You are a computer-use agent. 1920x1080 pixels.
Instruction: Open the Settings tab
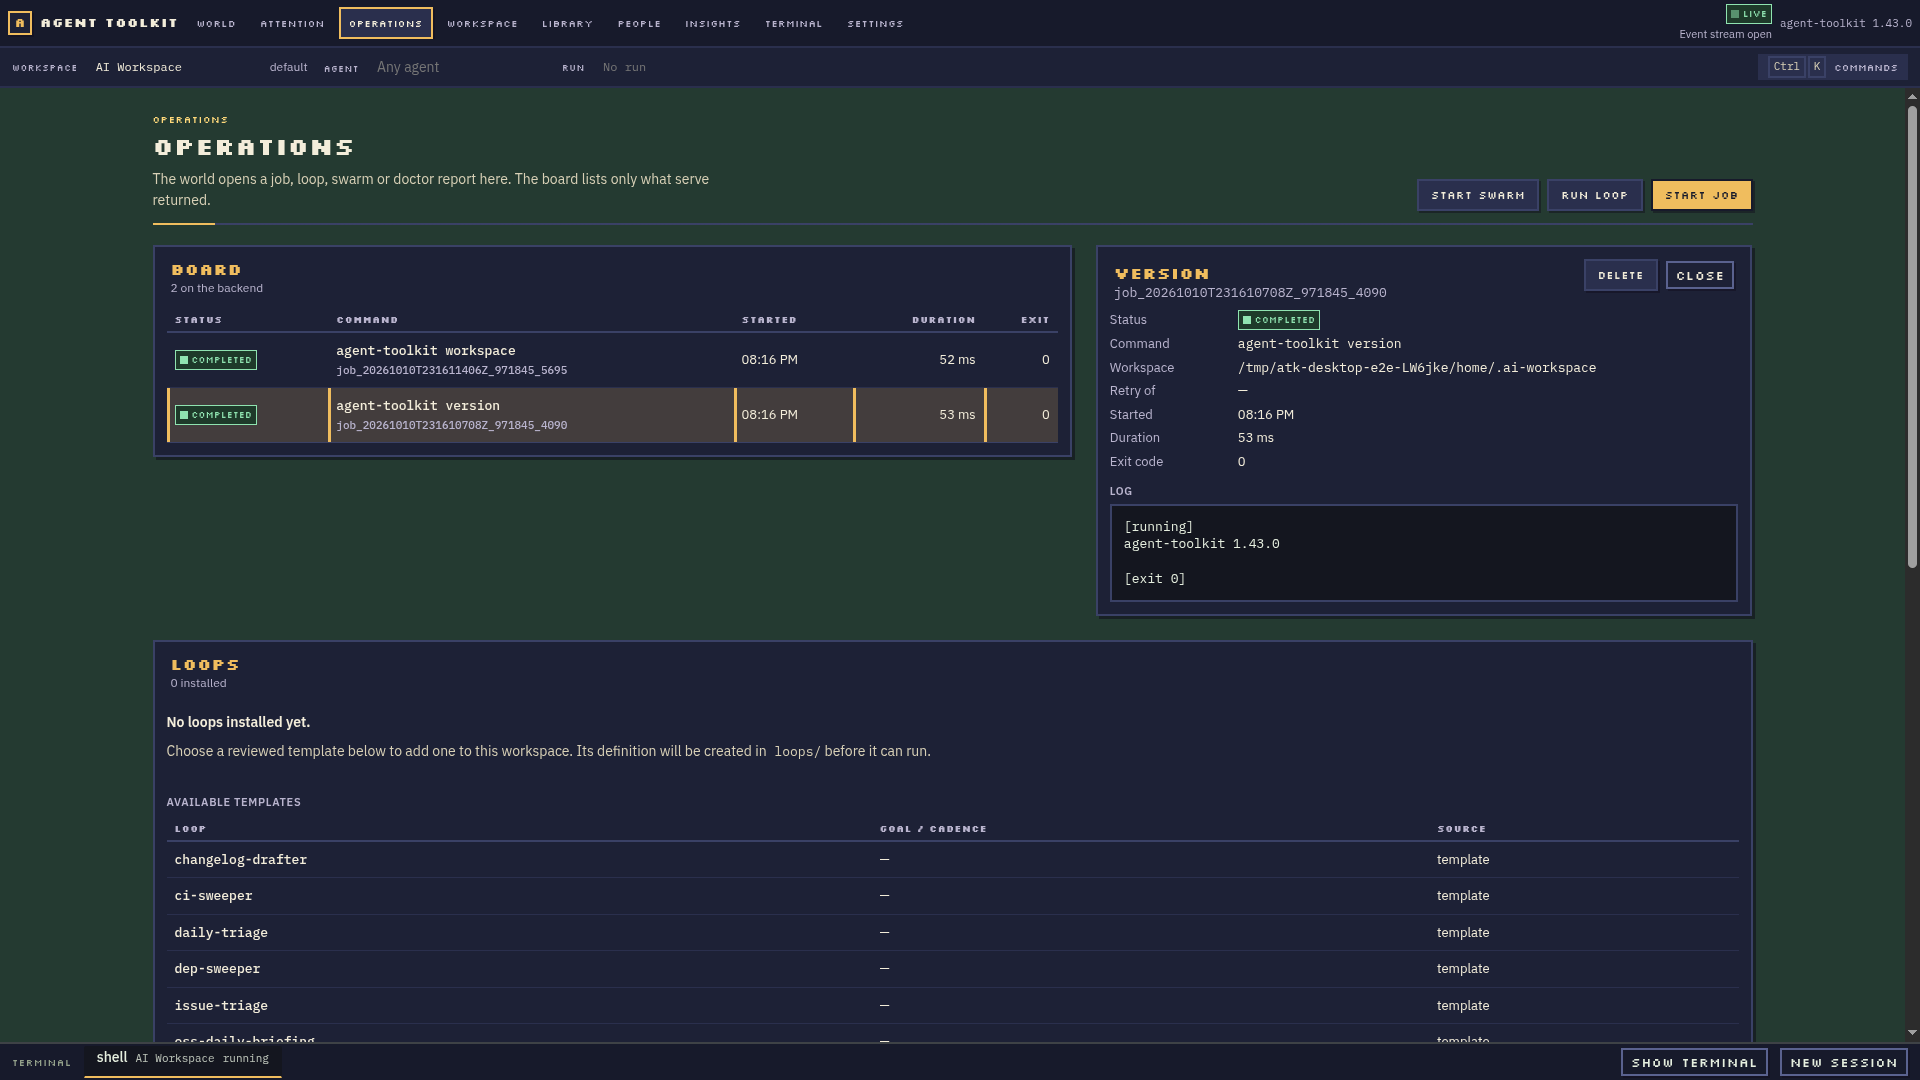[x=875, y=23]
